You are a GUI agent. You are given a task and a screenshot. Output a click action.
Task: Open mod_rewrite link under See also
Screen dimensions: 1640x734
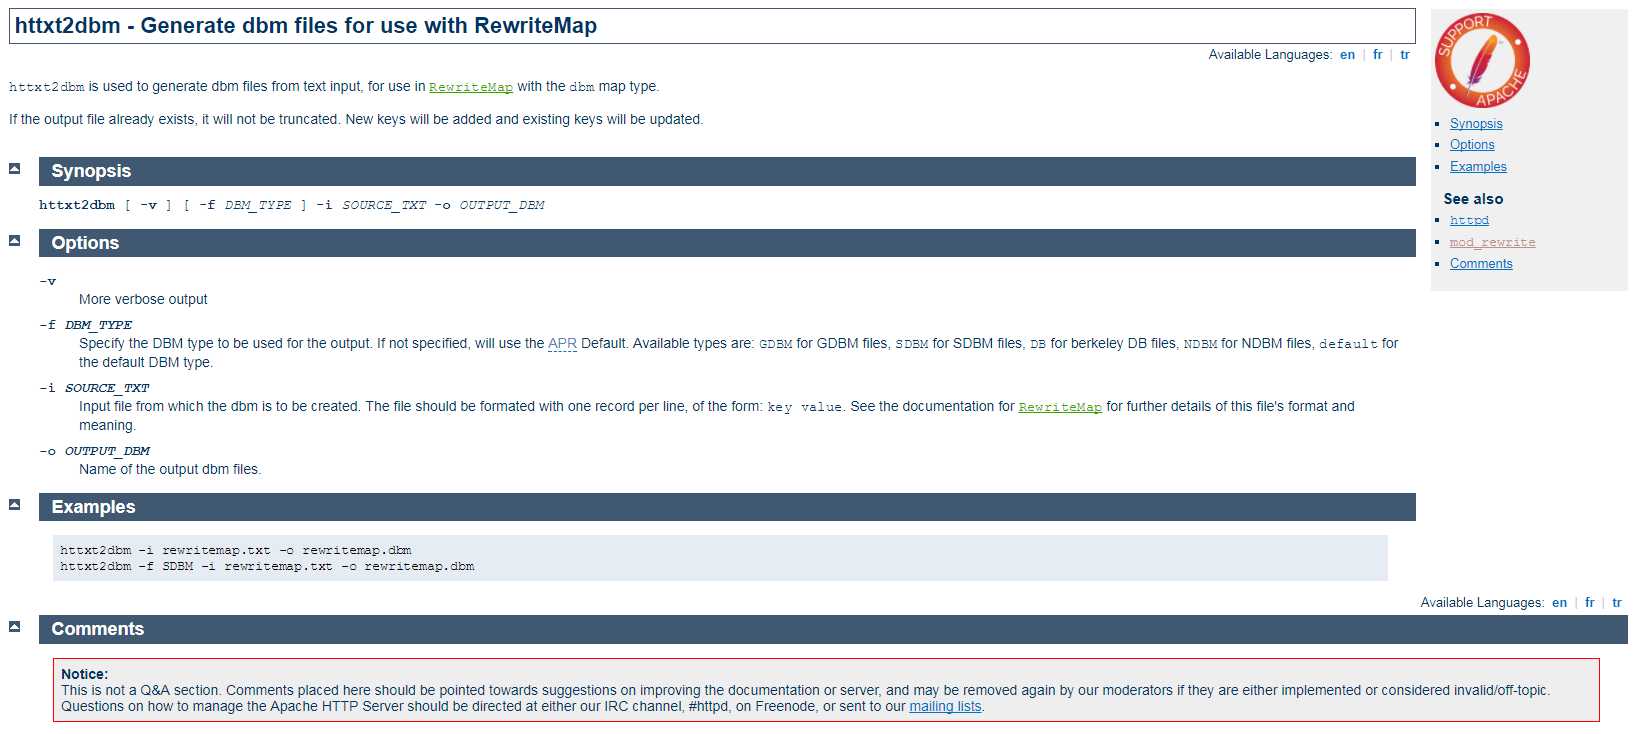pyautogui.click(x=1492, y=242)
